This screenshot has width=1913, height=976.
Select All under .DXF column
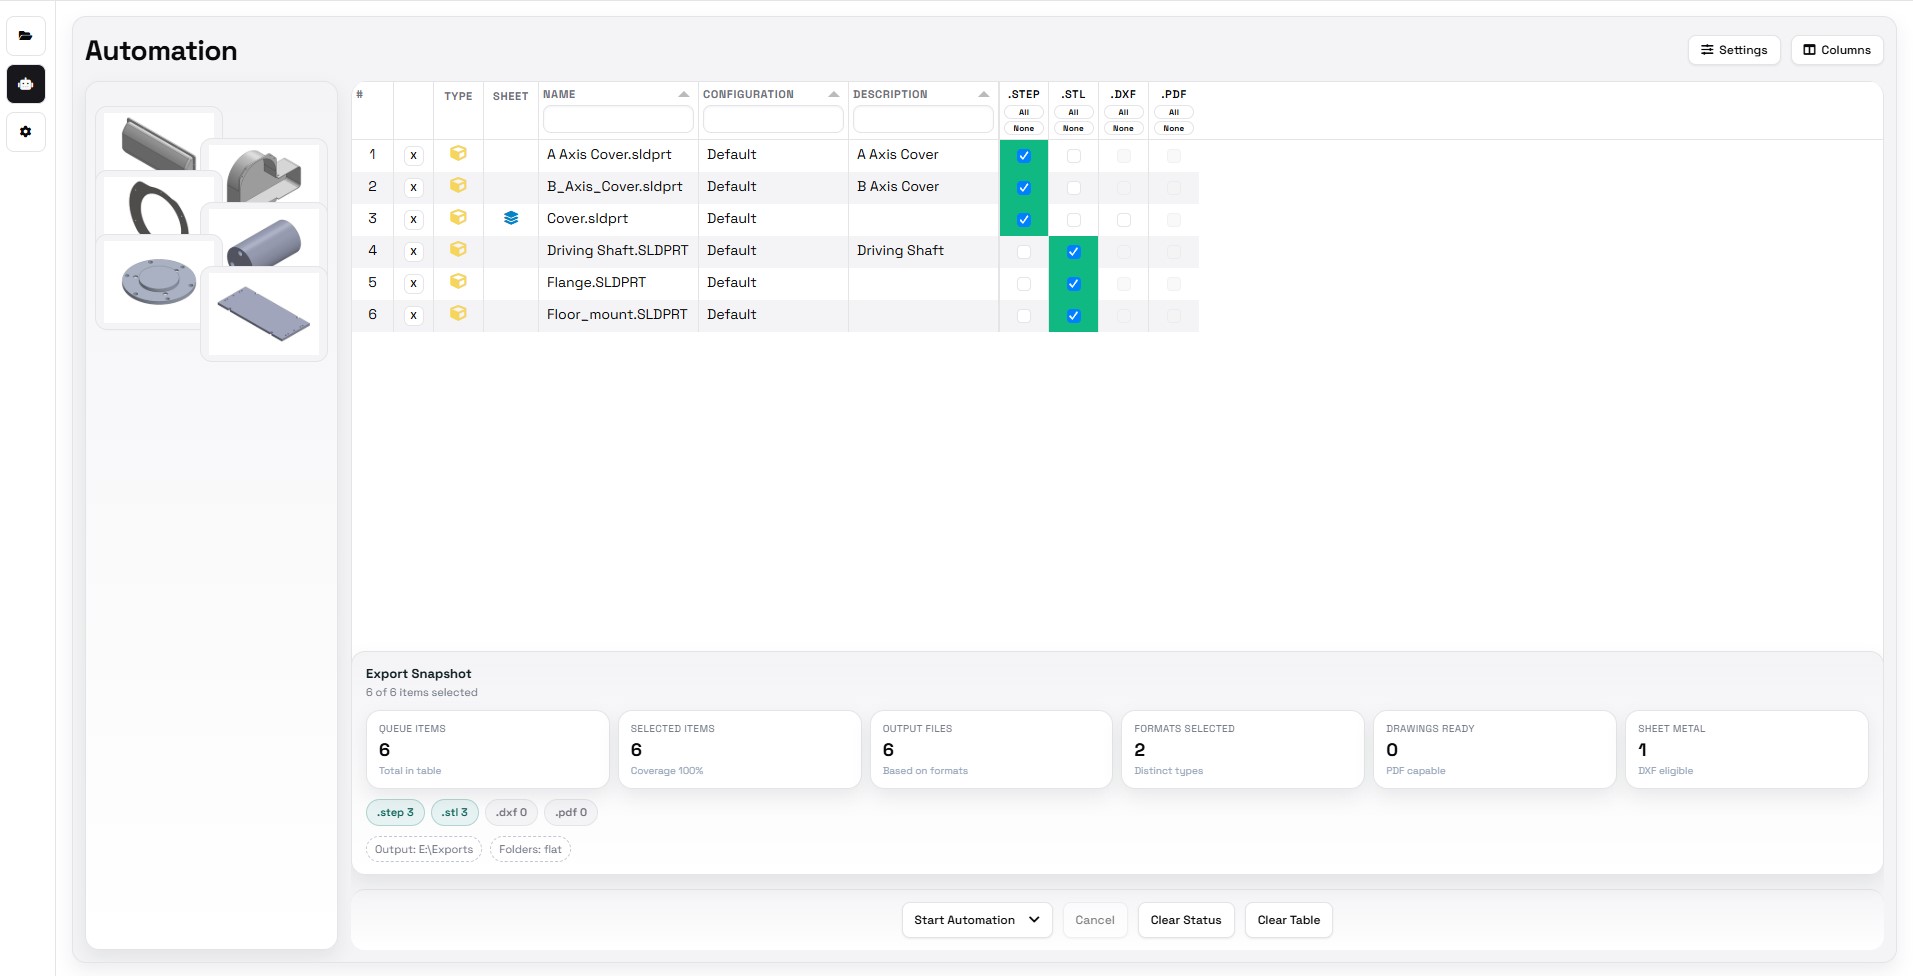[x=1124, y=112]
